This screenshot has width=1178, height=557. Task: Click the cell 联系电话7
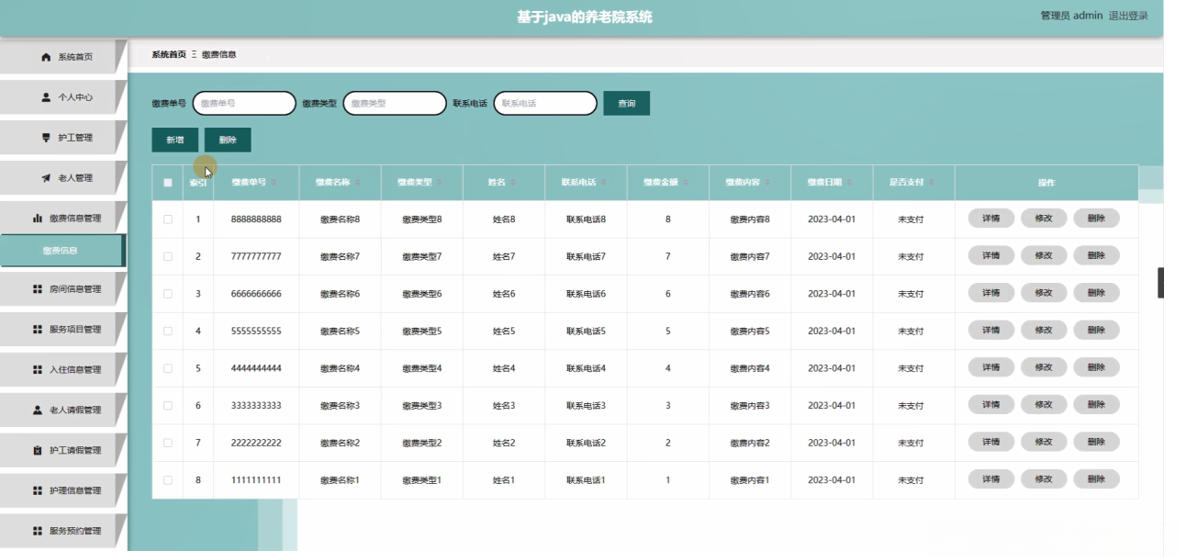586,256
